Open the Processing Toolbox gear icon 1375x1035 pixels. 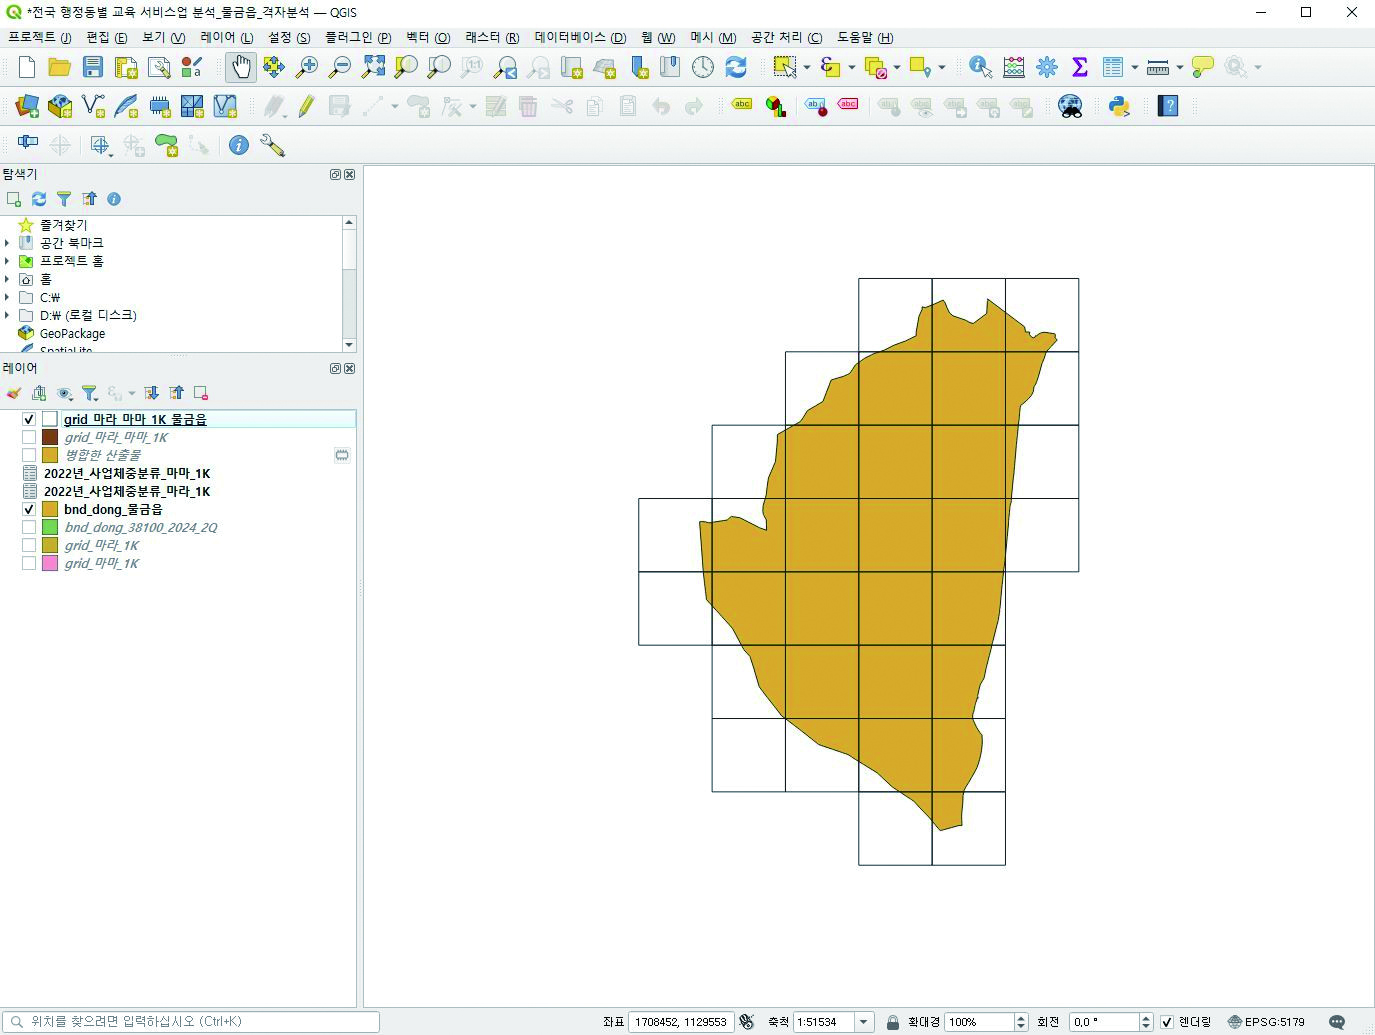click(x=1046, y=67)
